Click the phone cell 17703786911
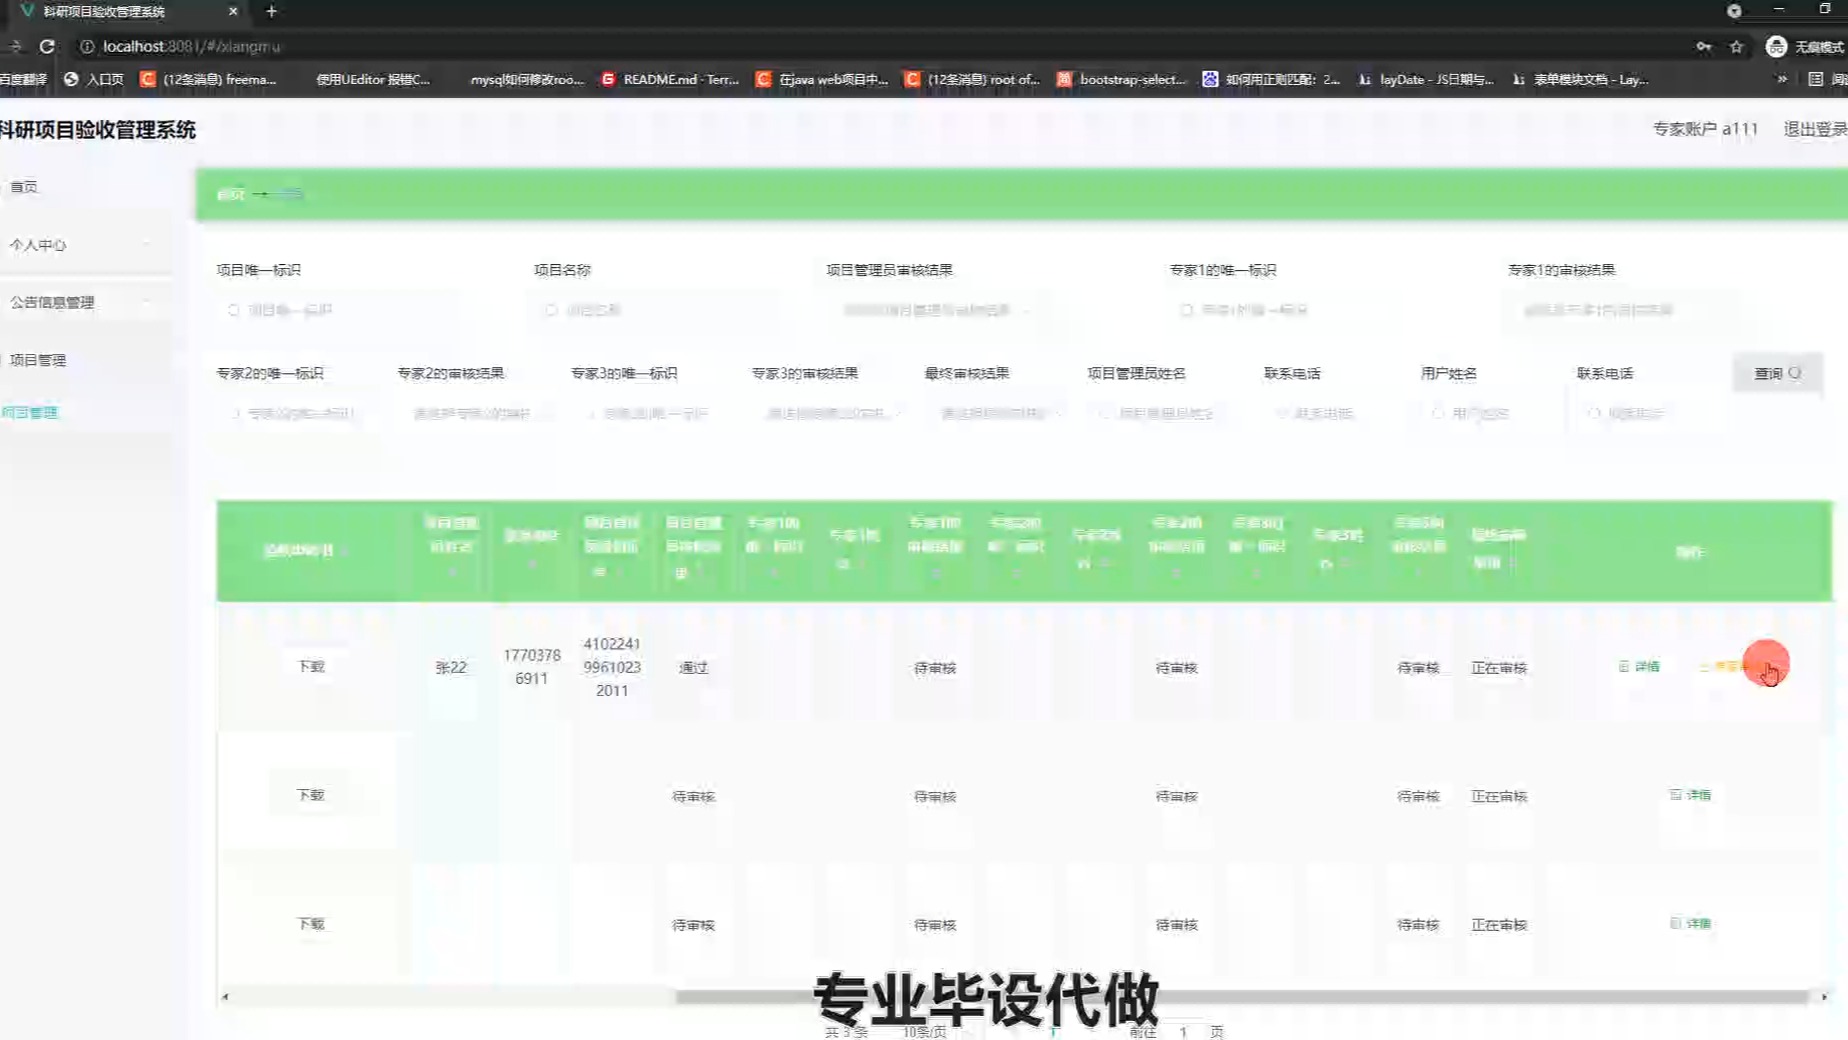 (x=531, y=667)
